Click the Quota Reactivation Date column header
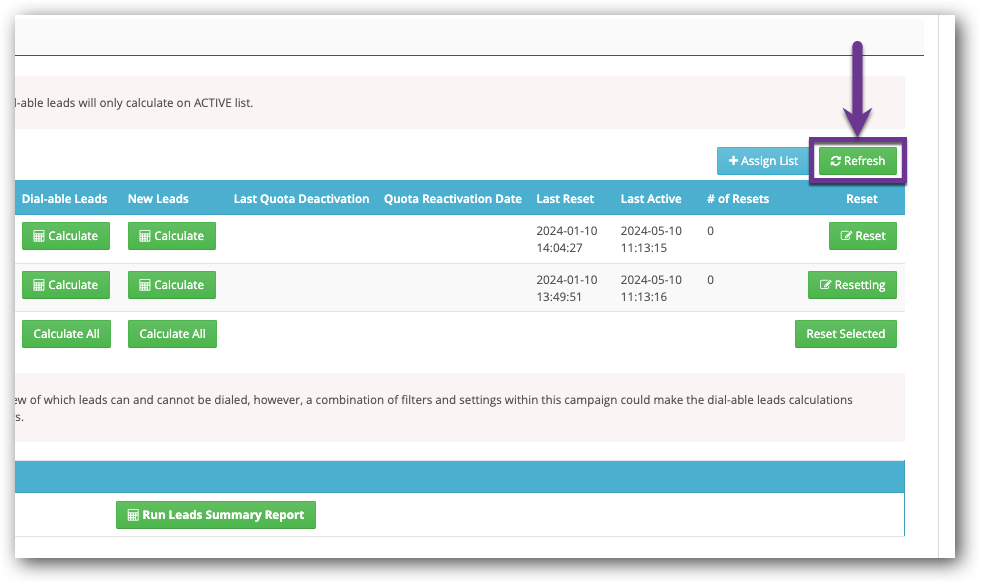 tap(452, 199)
